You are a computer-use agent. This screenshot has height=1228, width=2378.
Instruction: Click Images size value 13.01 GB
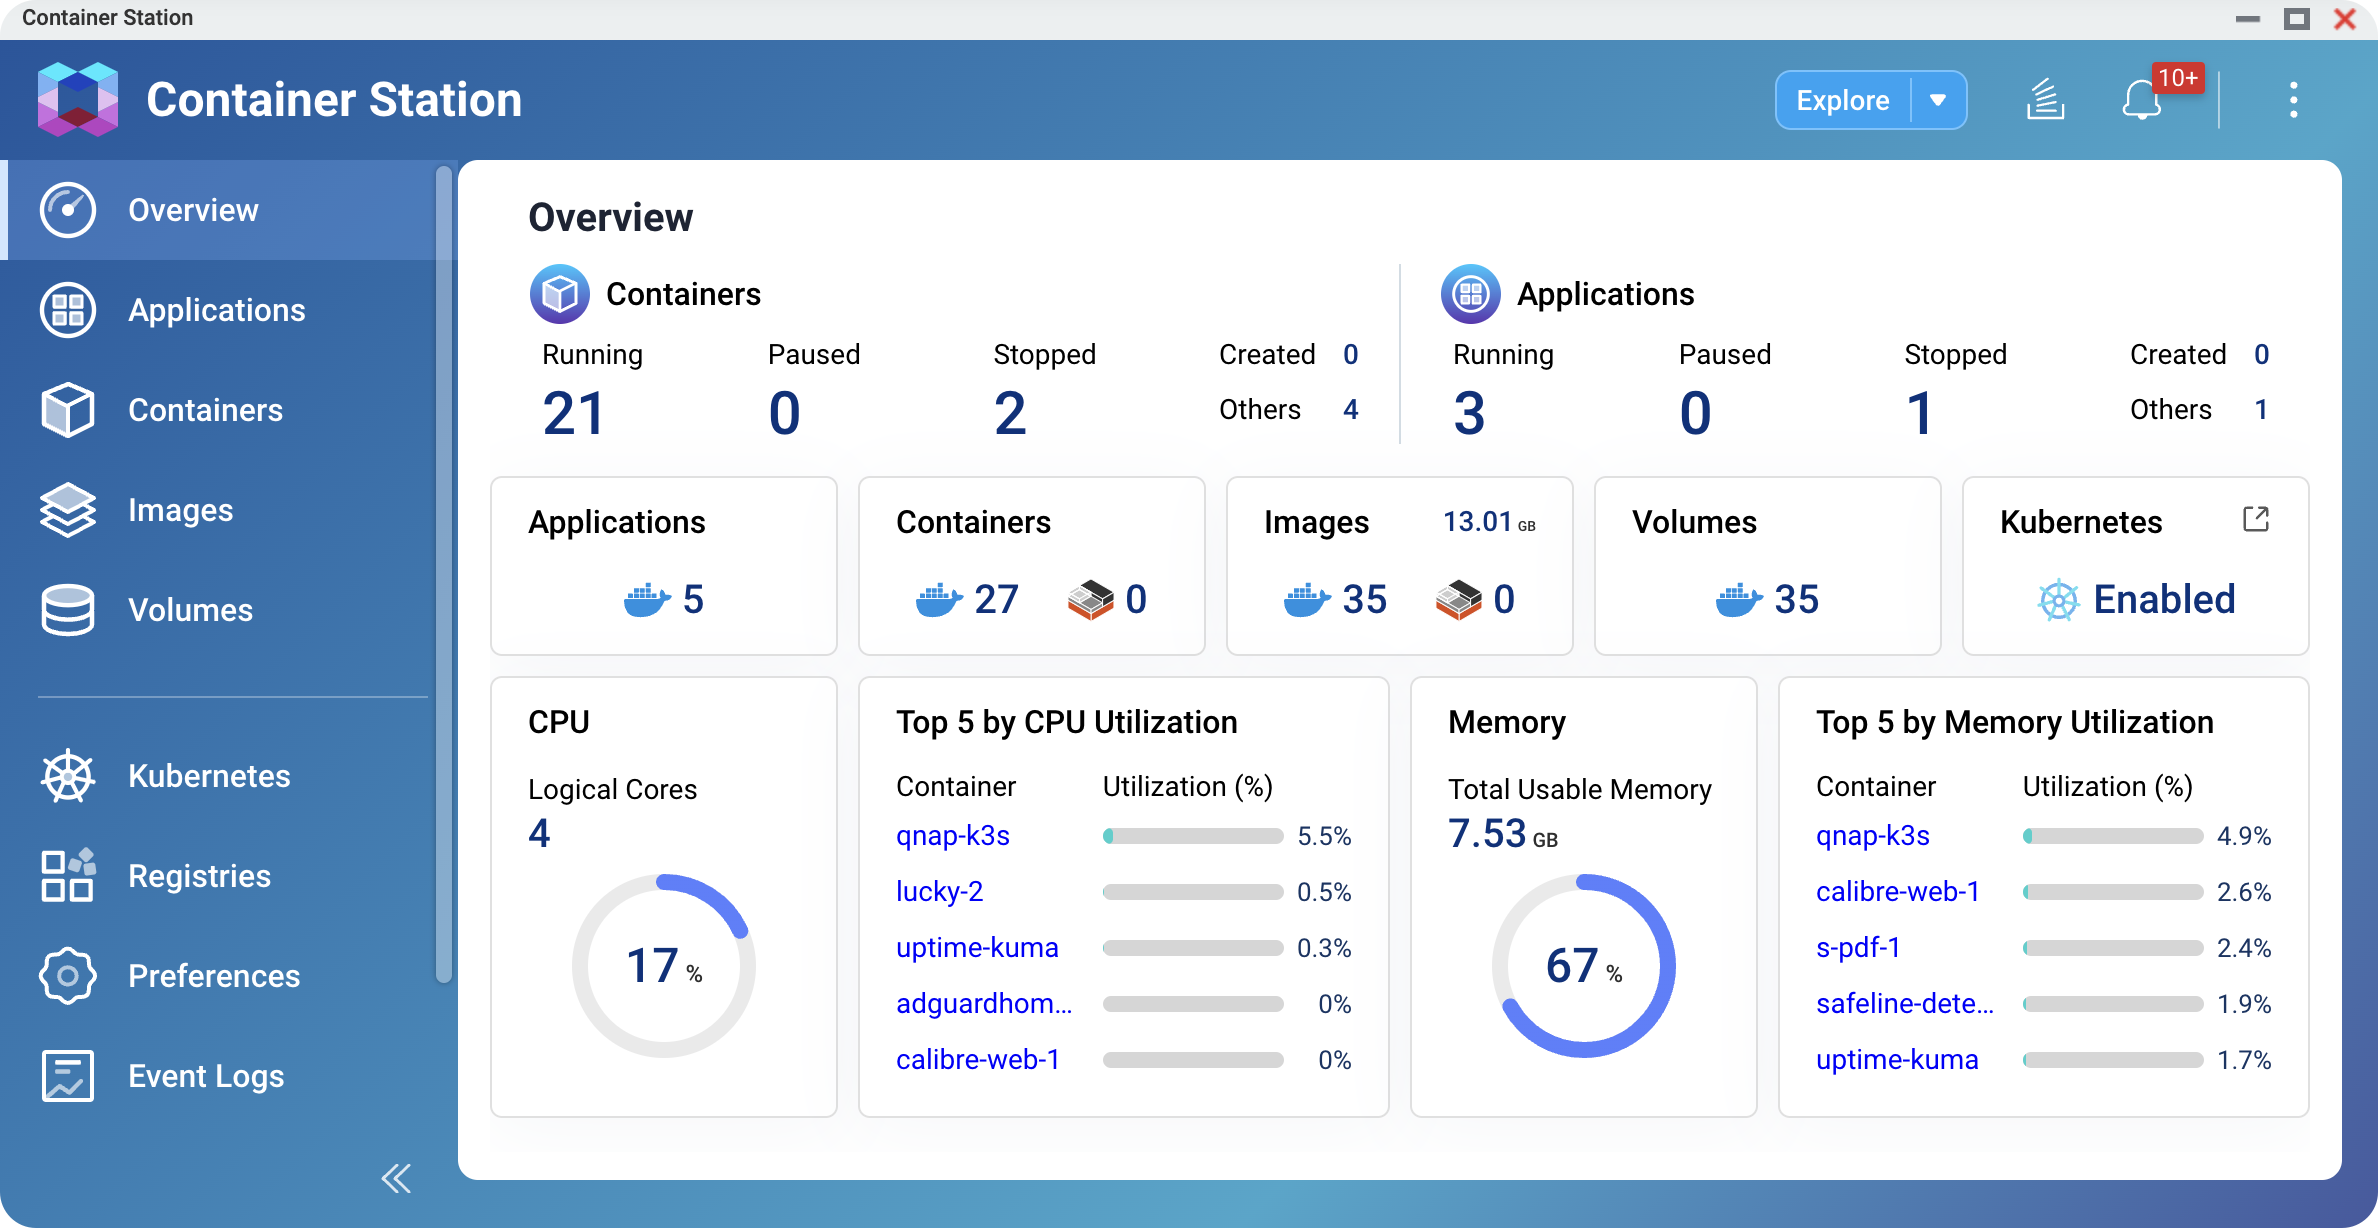point(1489,522)
